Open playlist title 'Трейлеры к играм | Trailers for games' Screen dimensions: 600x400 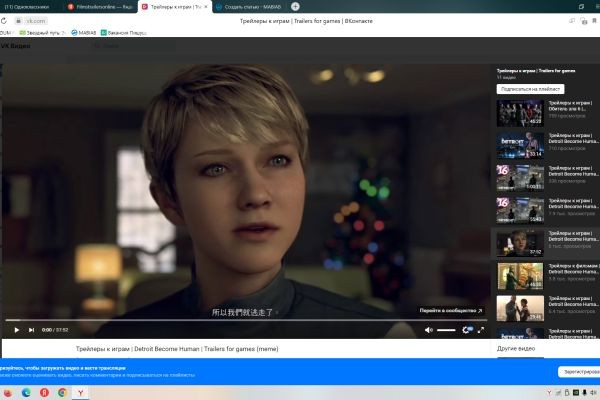click(x=536, y=70)
